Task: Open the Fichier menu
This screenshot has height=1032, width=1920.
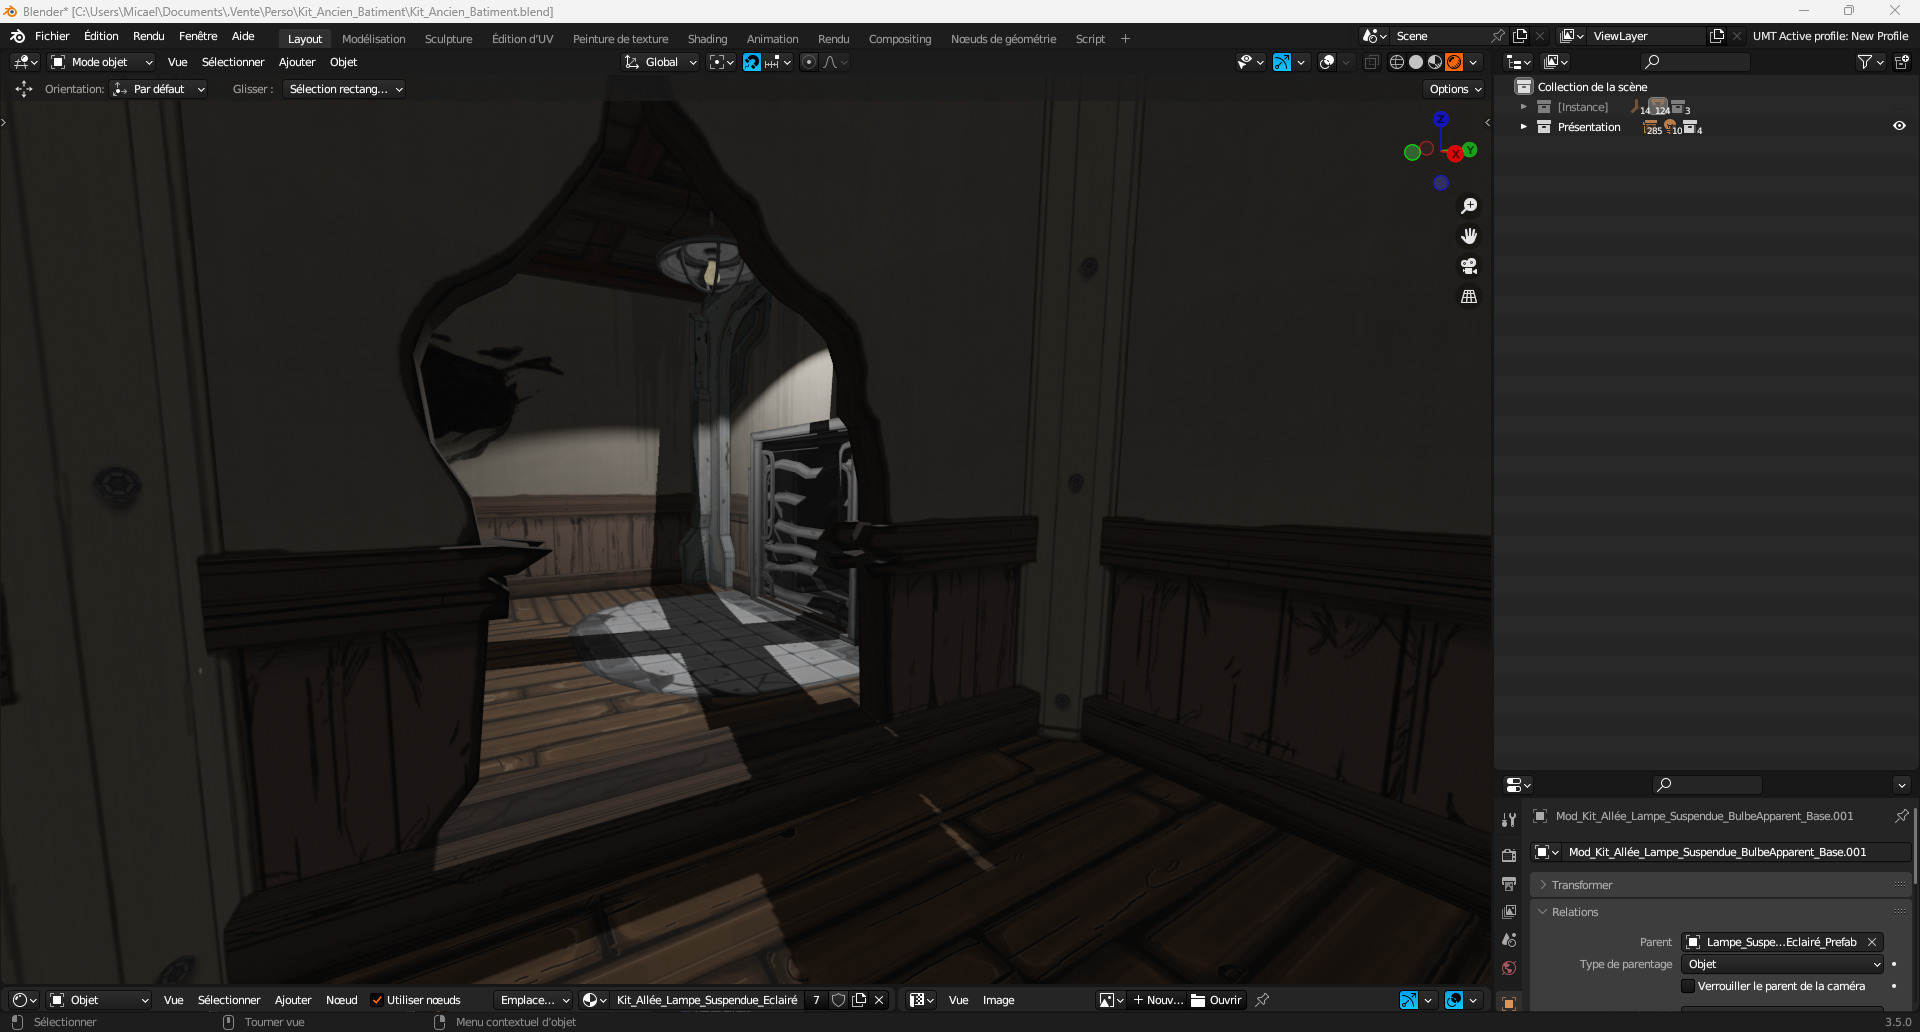Action: pyautogui.click(x=52, y=36)
